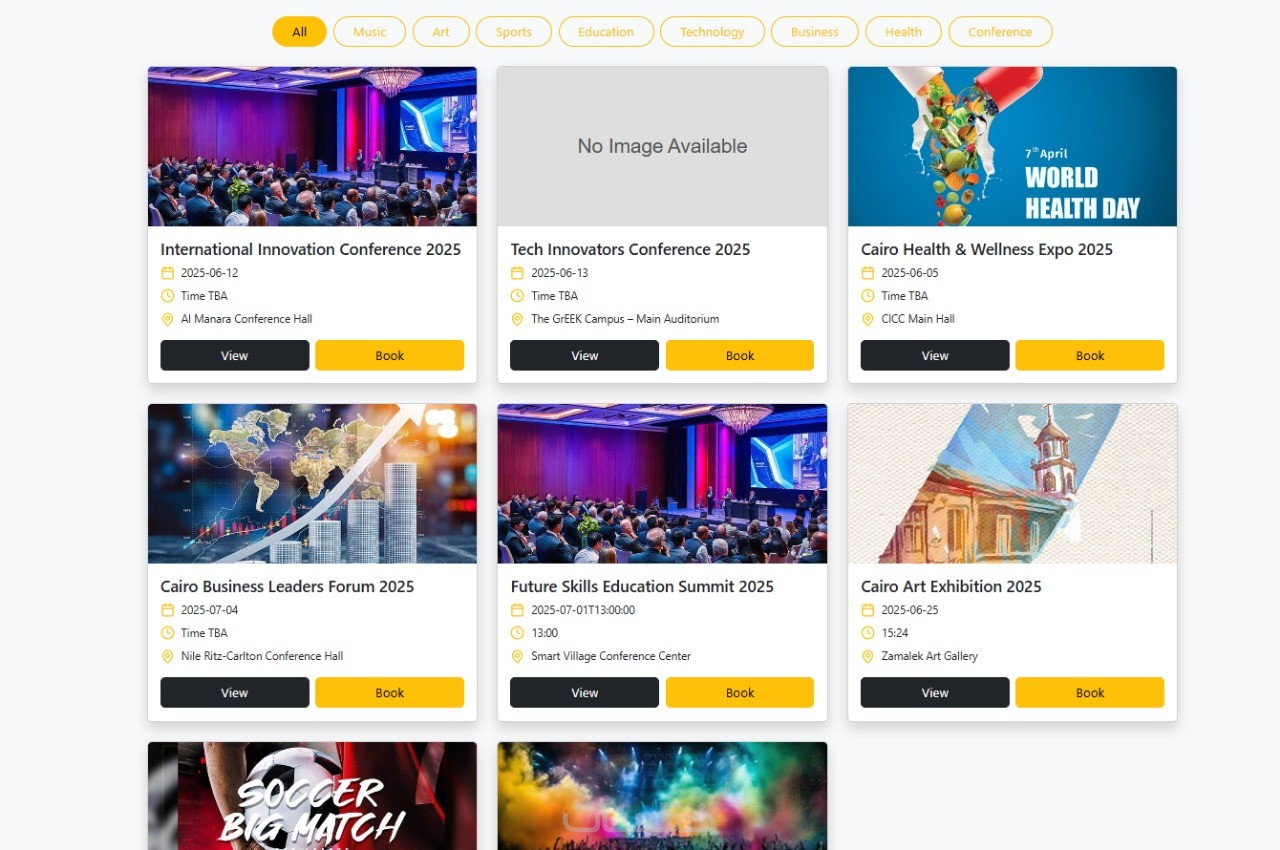The width and height of the screenshot is (1280, 850).
Task: View the Cairo Health & Wellness Expo event
Action: 935,355
